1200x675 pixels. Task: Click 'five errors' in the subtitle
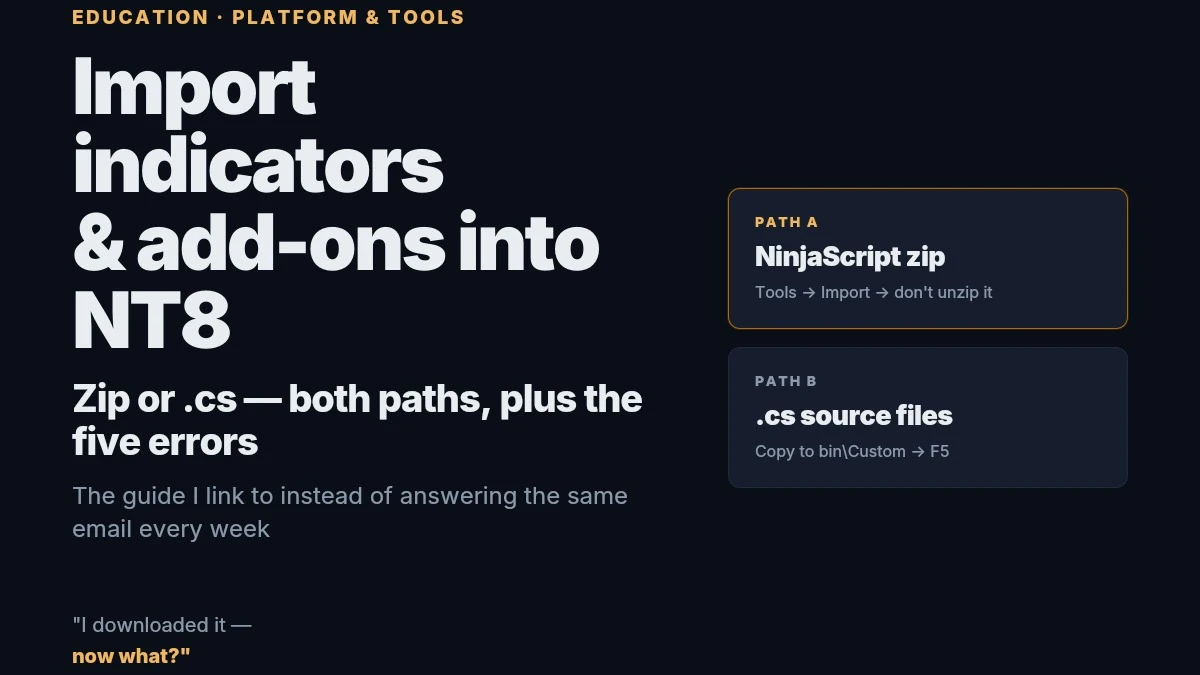pyautogui.click(x=165, y=441)
